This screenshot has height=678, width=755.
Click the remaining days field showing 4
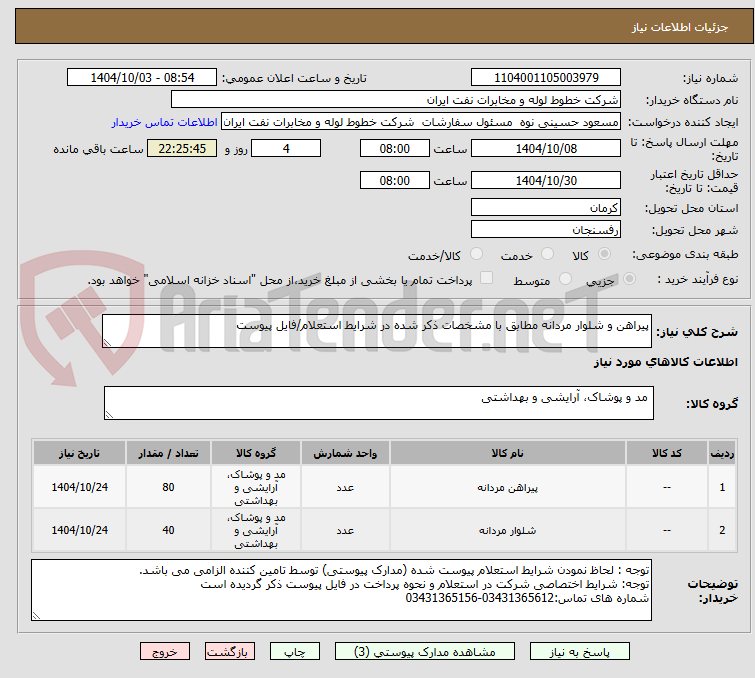tap(286, 148)
